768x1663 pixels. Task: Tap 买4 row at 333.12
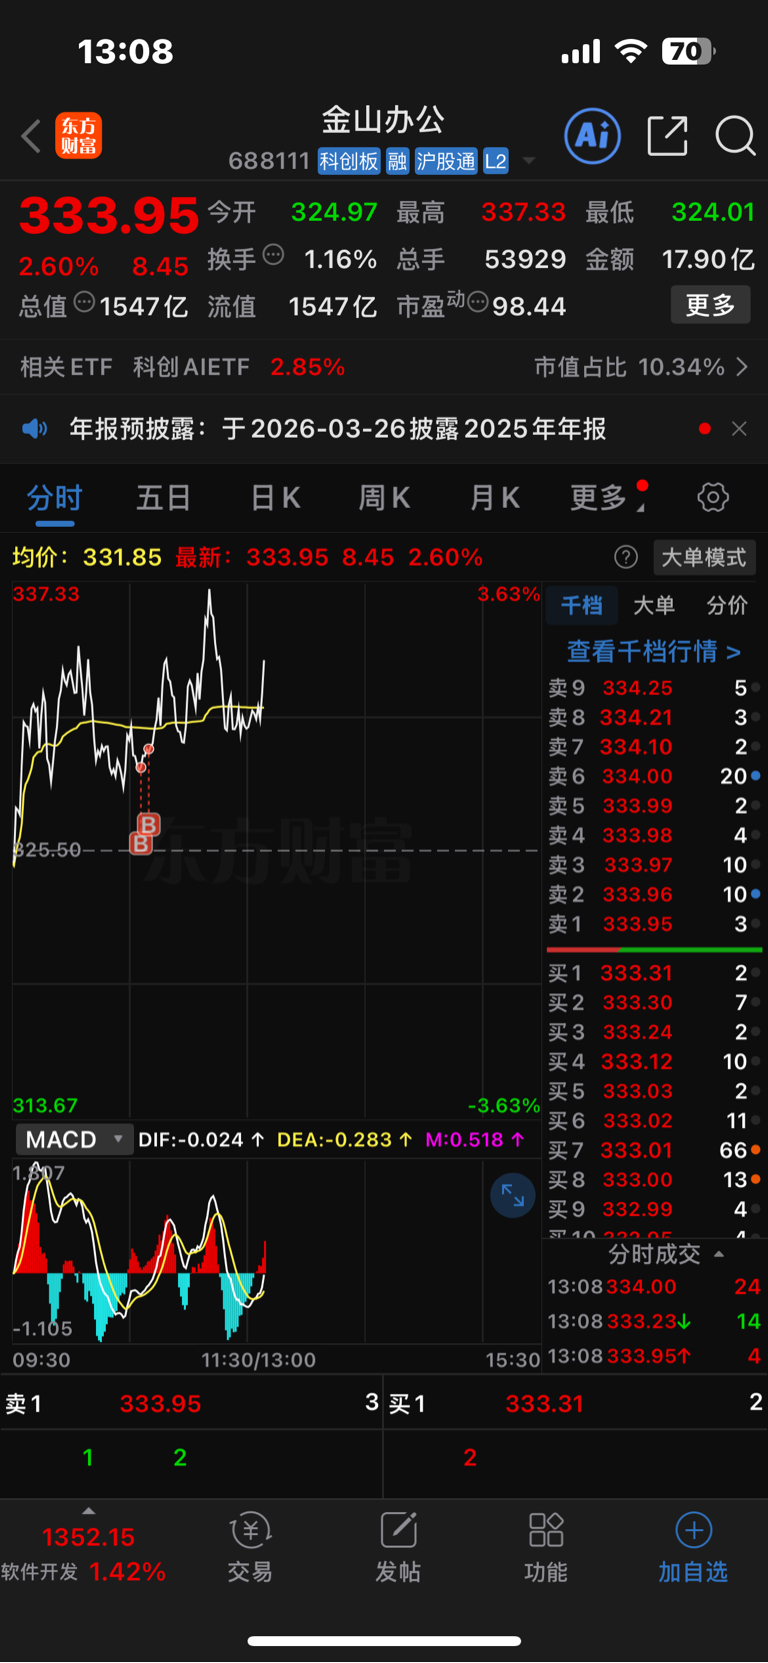tap(654, 1061)
